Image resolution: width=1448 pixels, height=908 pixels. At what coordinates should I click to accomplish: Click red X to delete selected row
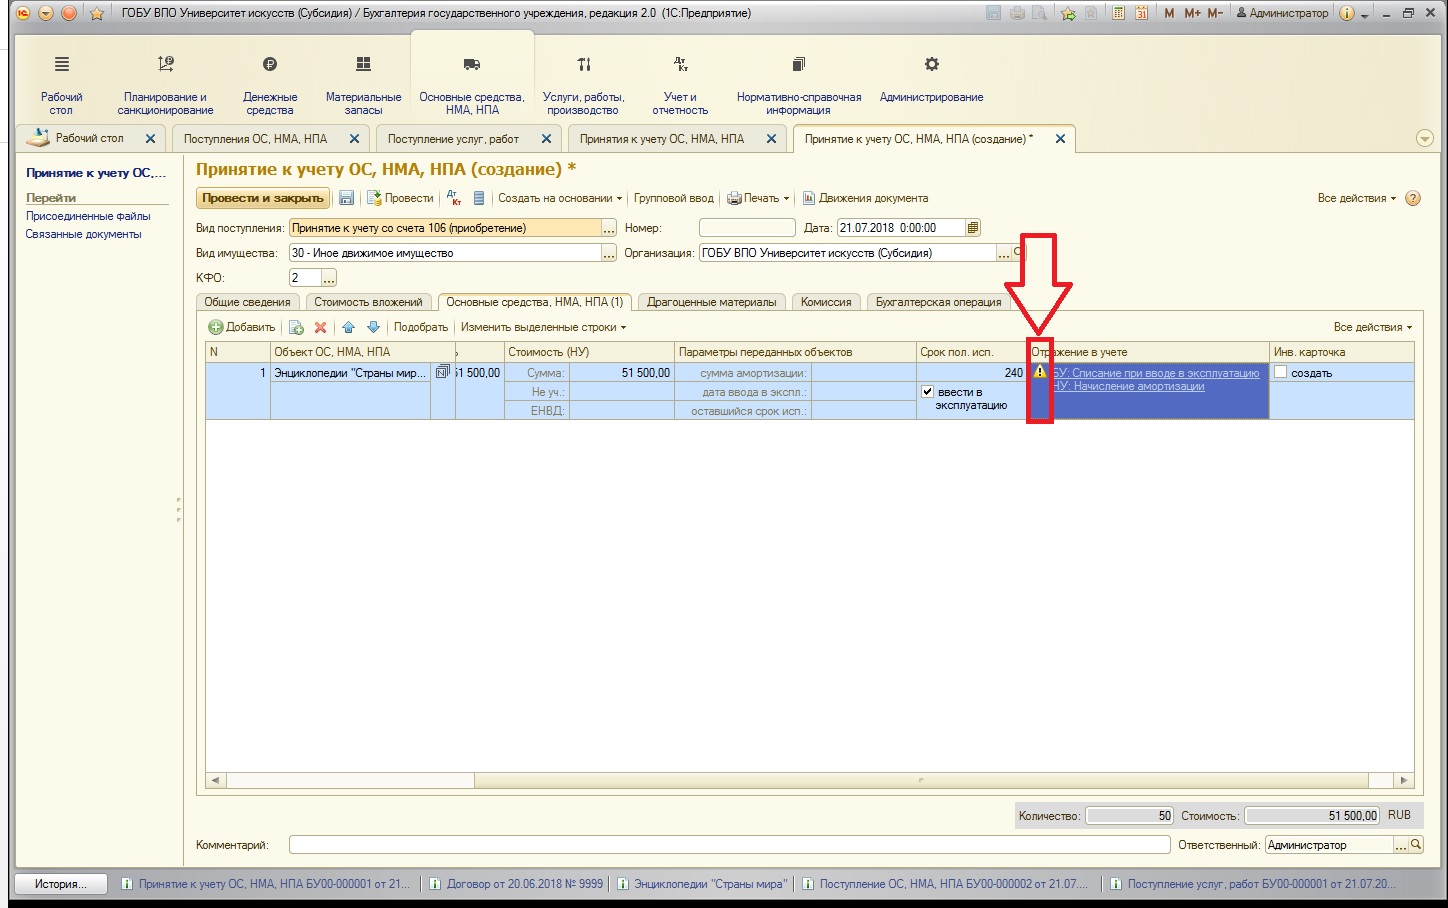tap(320, 327)
